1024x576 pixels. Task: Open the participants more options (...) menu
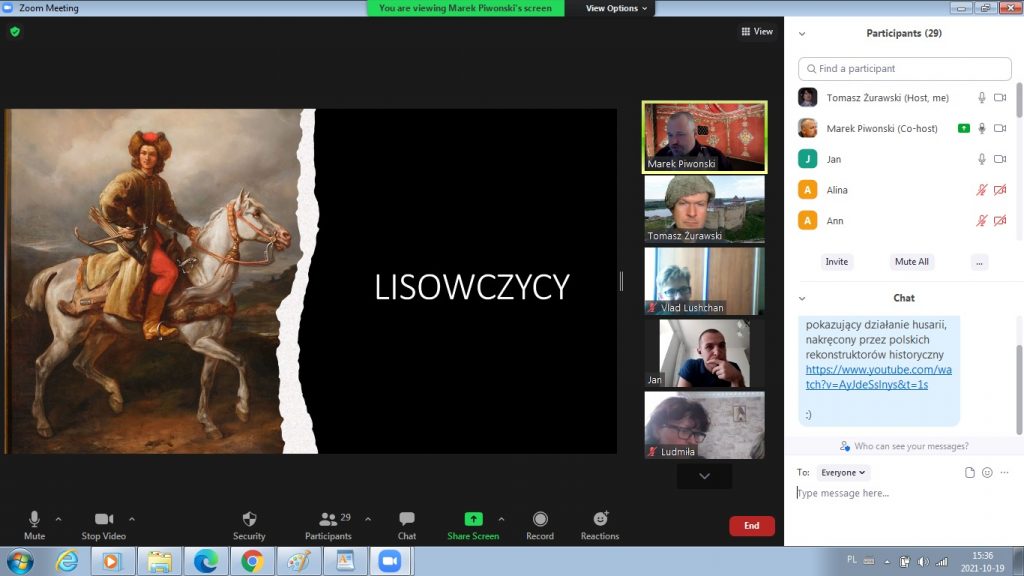(979, 262)
